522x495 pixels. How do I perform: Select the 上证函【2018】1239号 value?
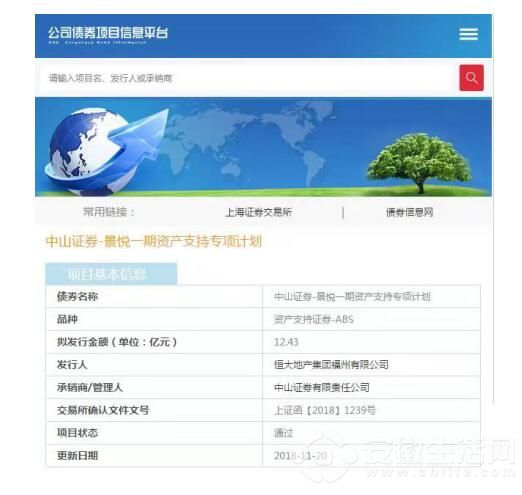click(325, 410)
